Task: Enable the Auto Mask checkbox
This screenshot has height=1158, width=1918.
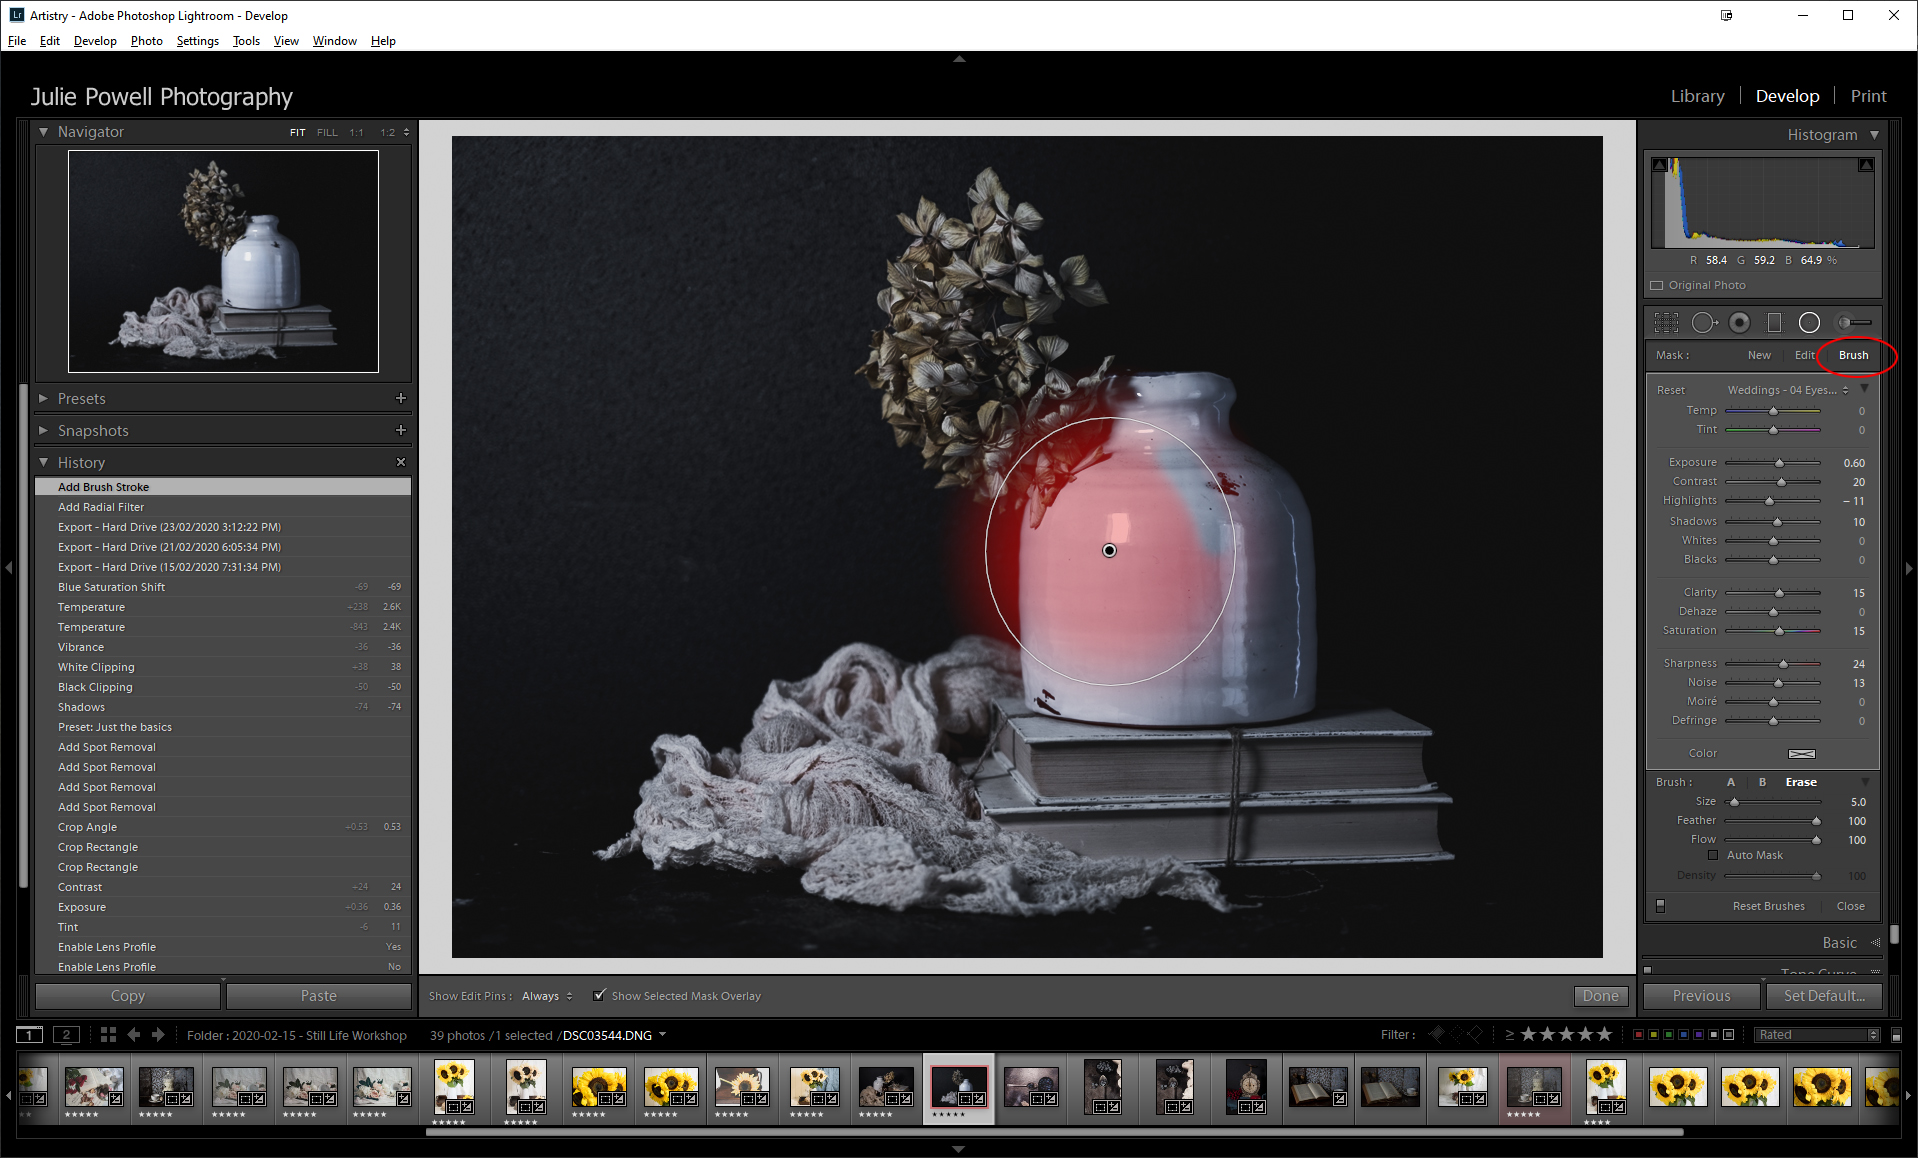Action: [1713, 855]
